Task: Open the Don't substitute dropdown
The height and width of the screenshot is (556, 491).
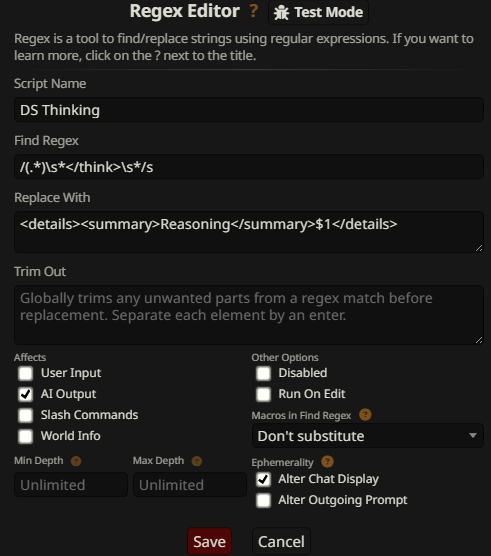Action: 368,436
